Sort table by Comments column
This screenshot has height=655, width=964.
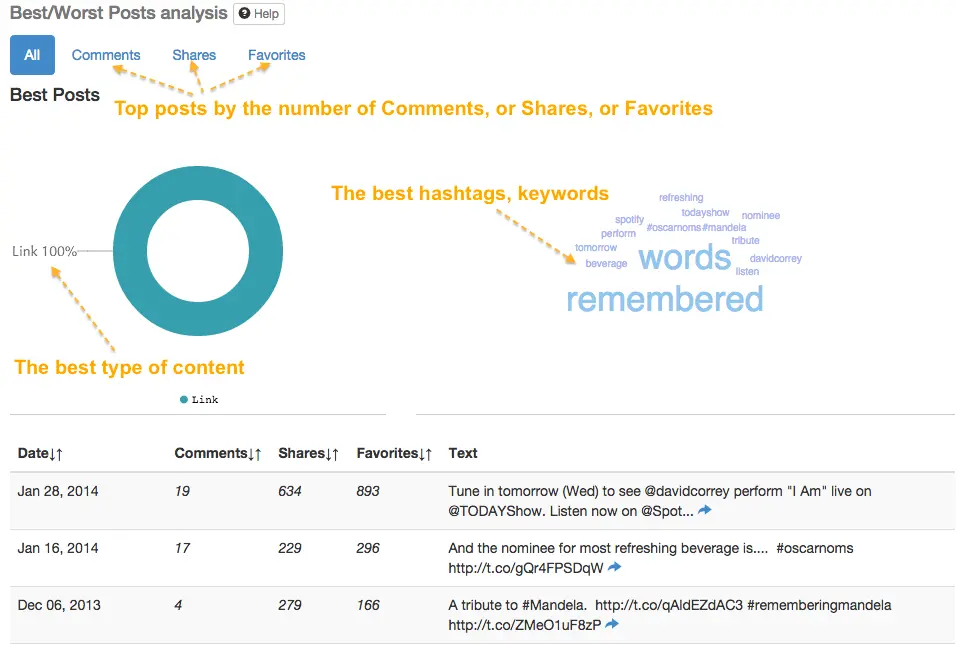[x=218, y=454]
